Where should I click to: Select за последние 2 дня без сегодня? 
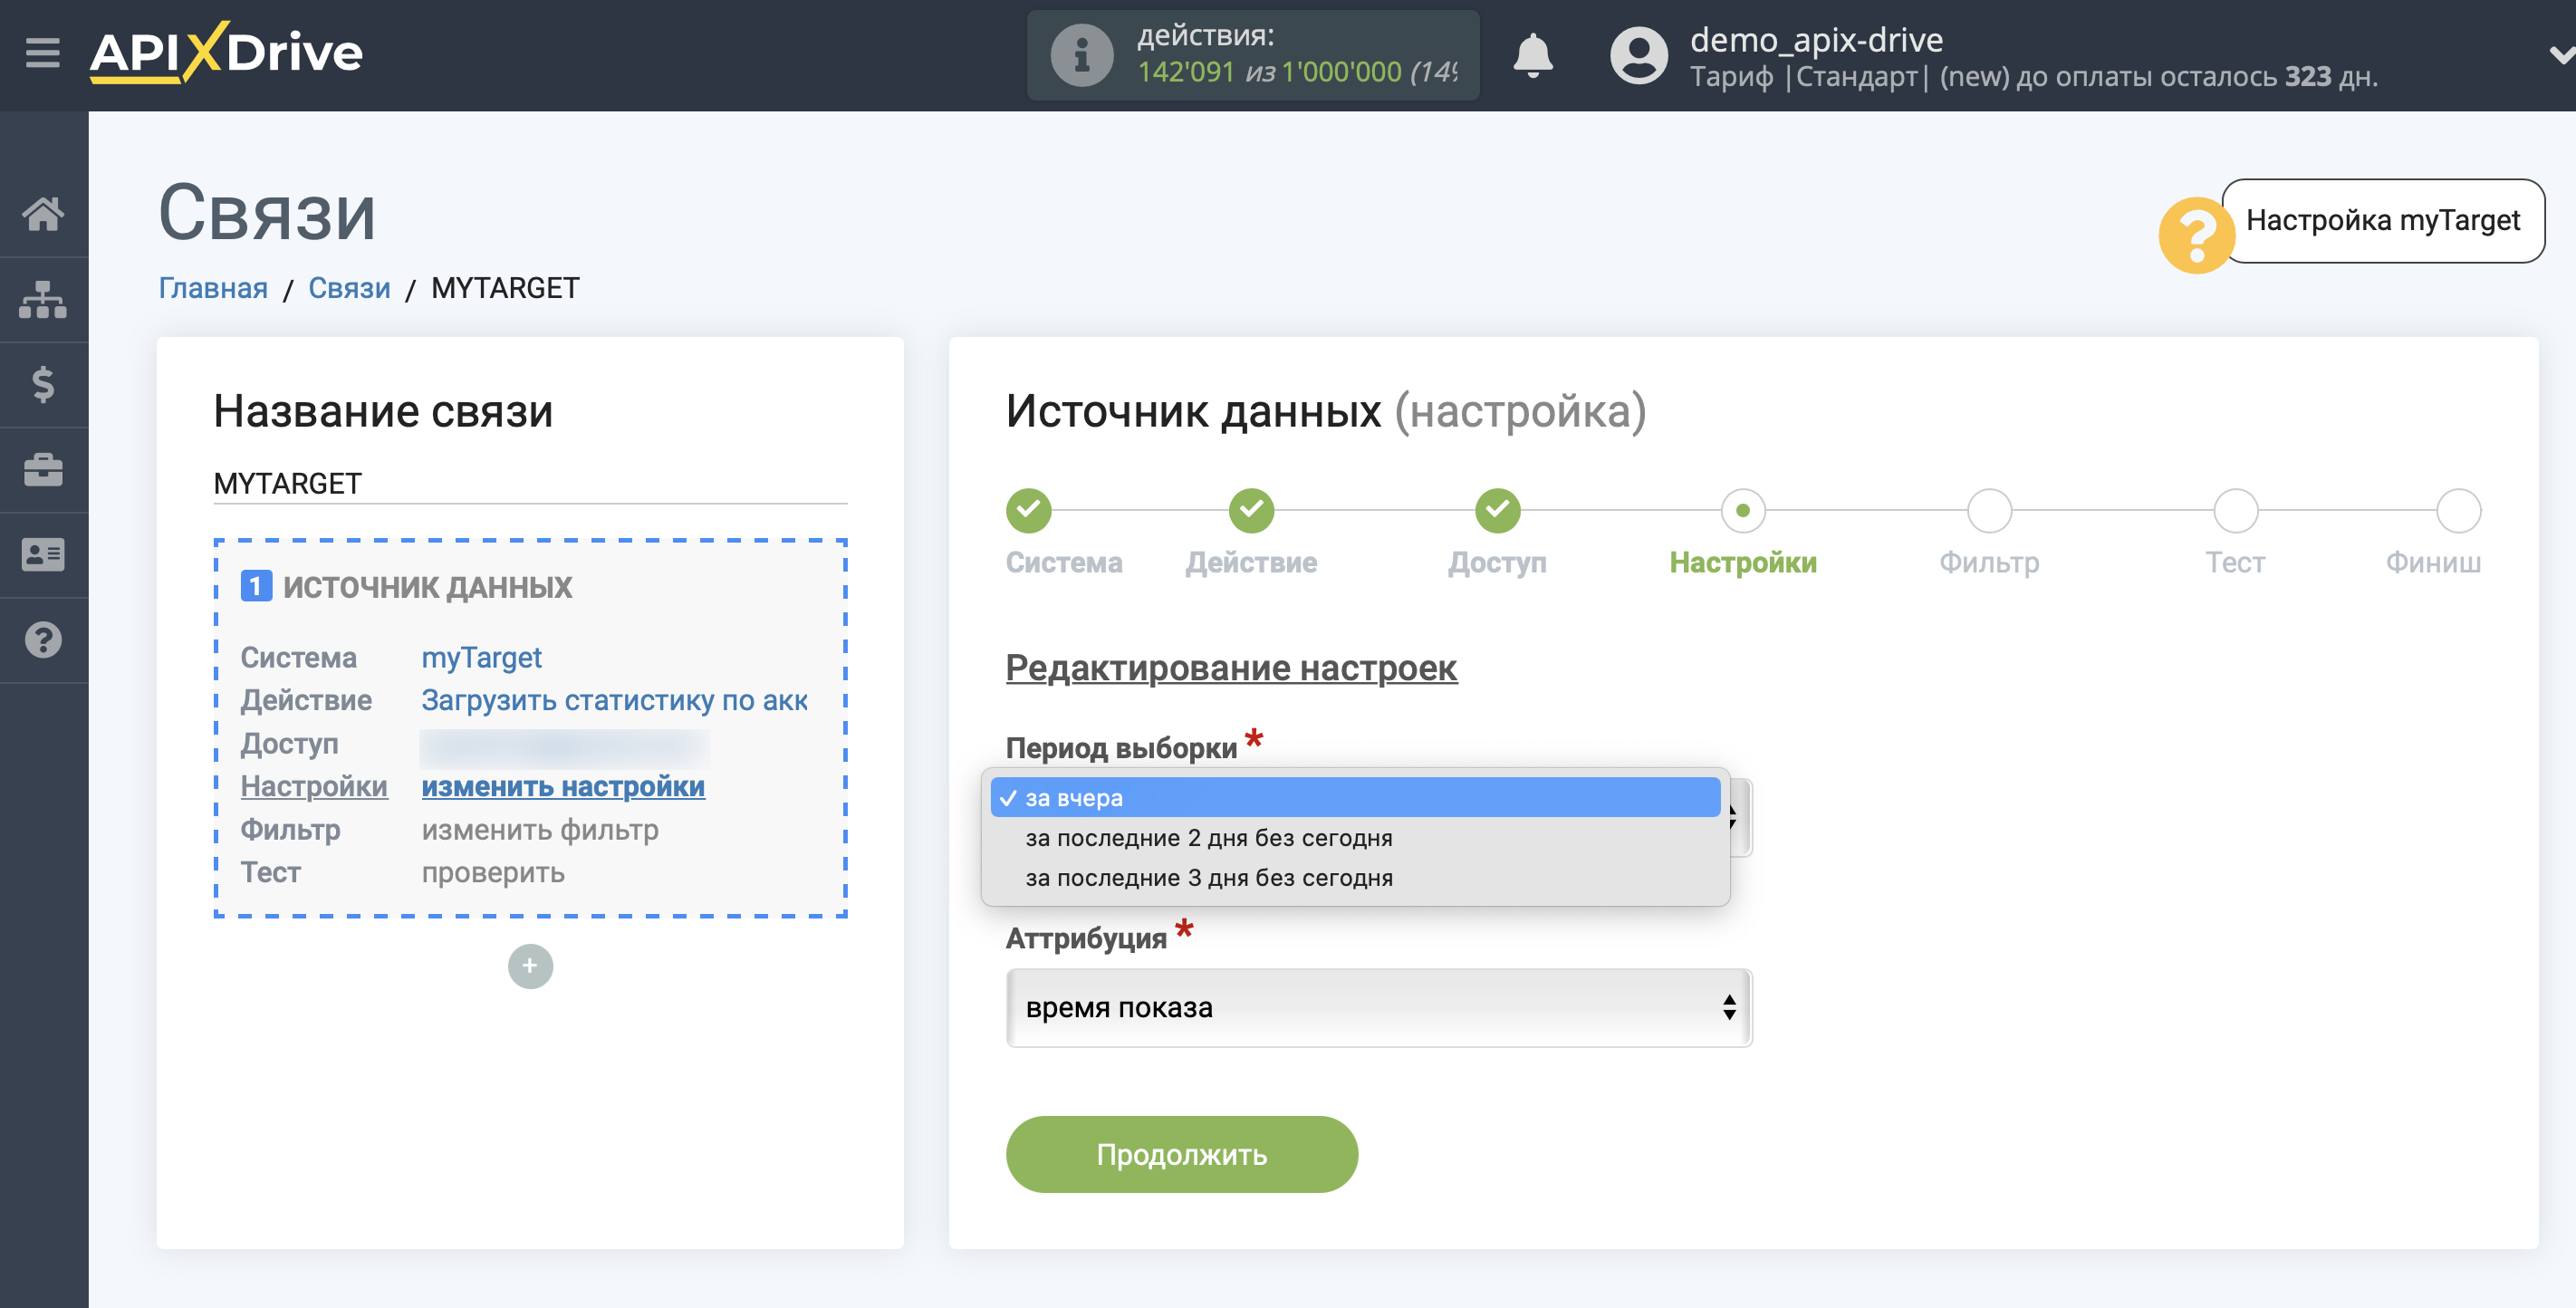(x=1355, y=838)
